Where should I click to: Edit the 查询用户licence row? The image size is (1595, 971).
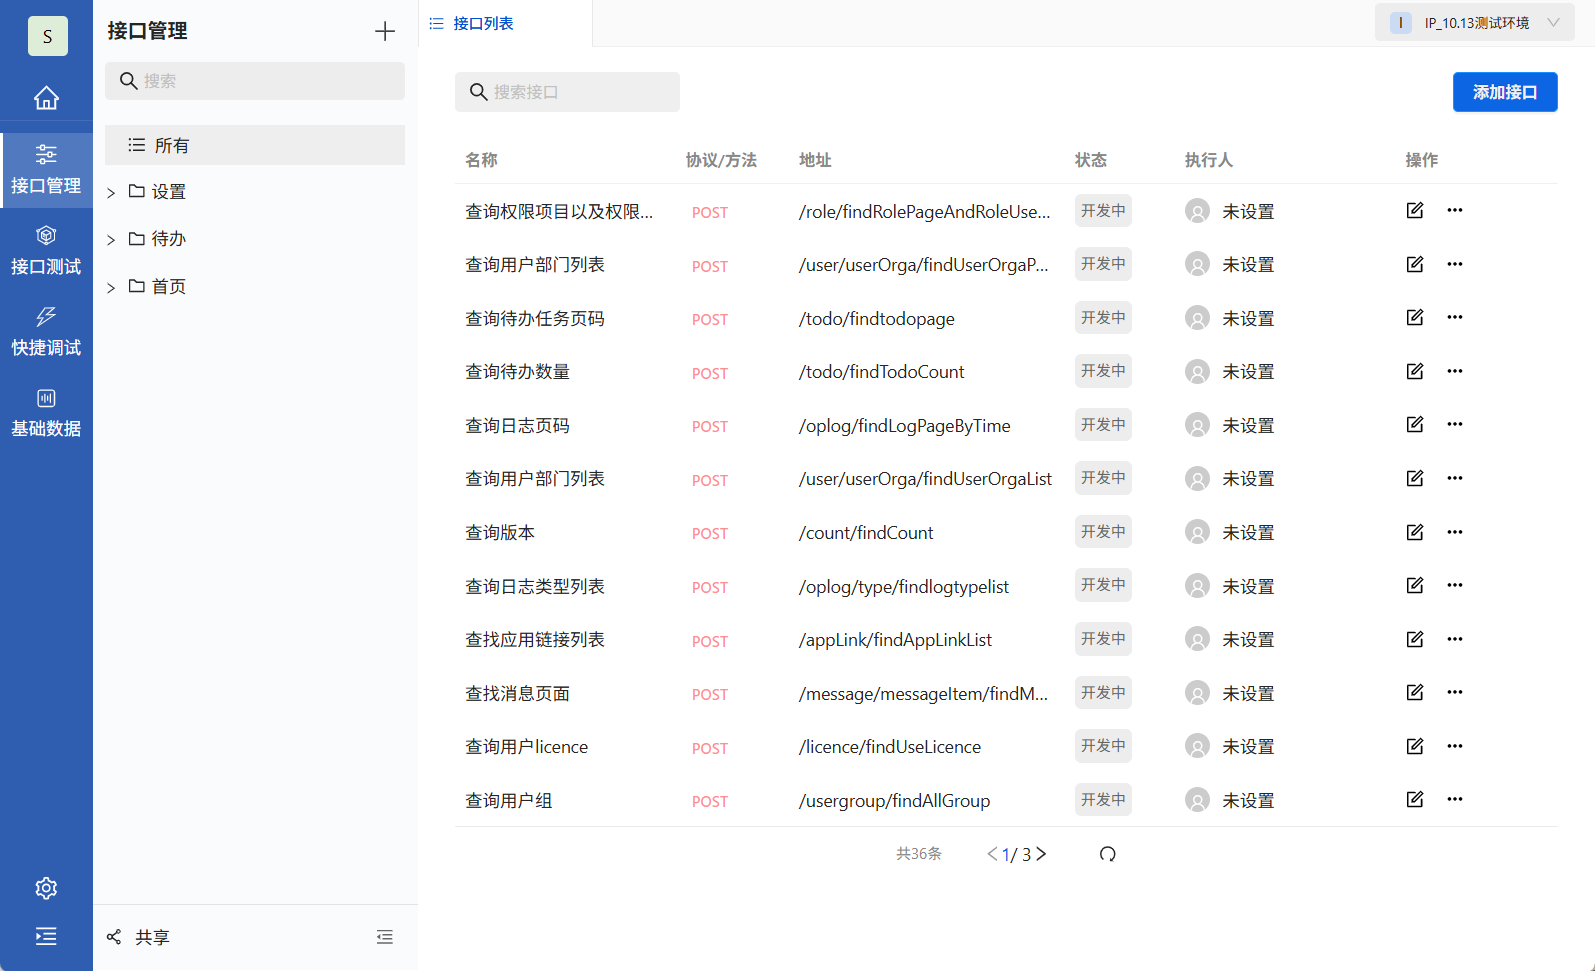pos(1415,746)
